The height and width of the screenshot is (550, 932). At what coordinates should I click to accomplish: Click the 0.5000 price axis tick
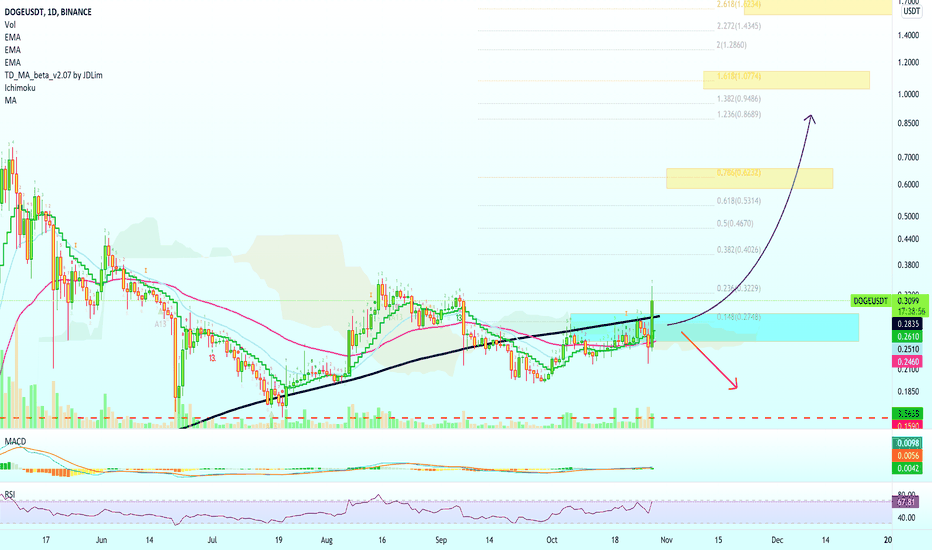click(x=908, y=216)
